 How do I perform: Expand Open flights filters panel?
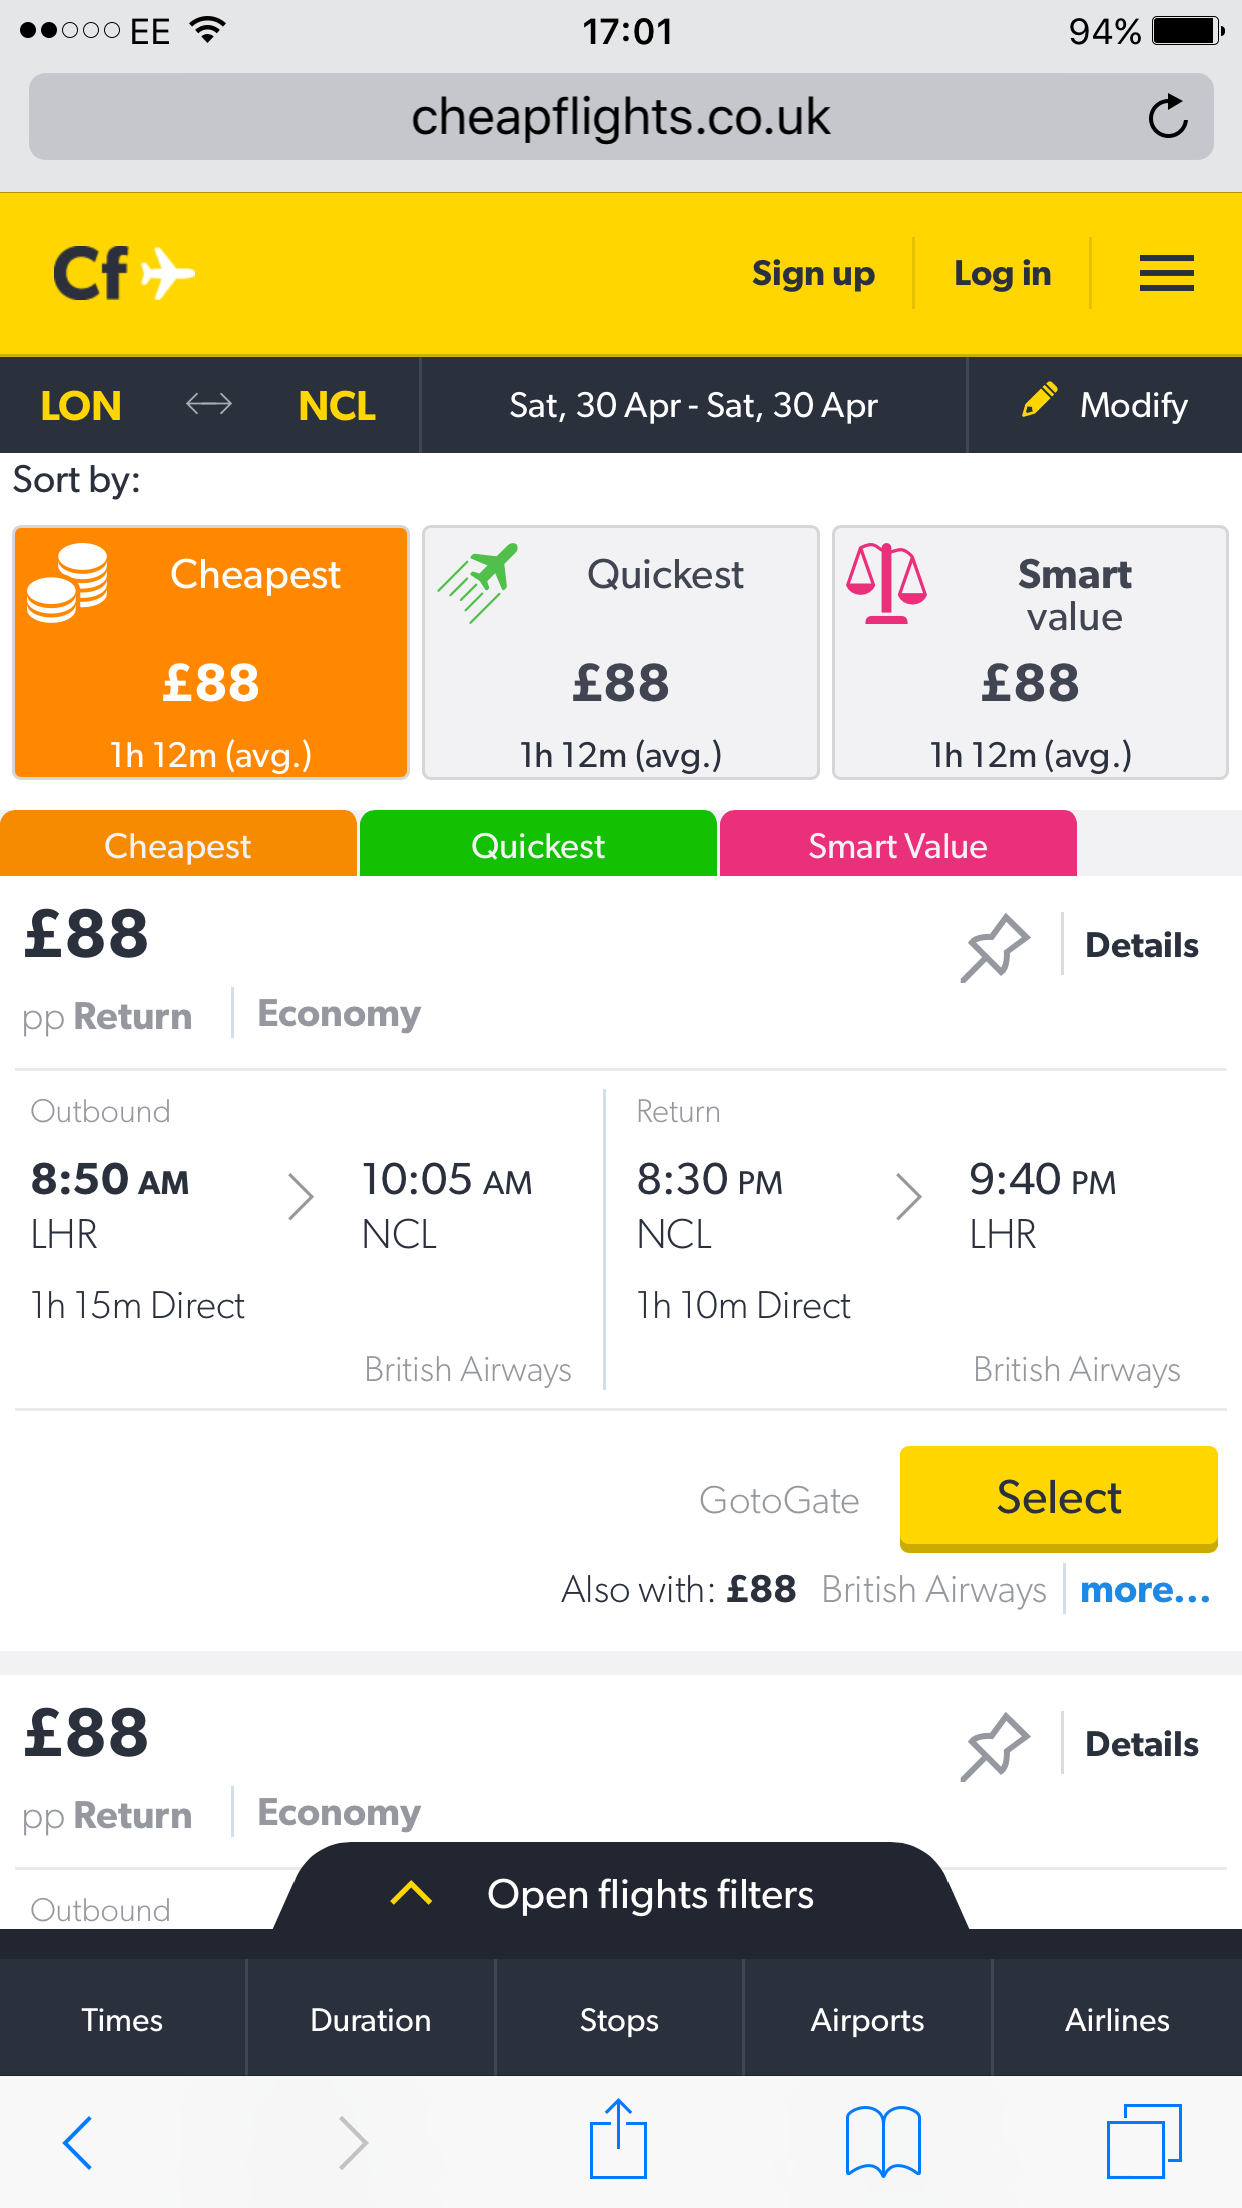pos(620,1894)
